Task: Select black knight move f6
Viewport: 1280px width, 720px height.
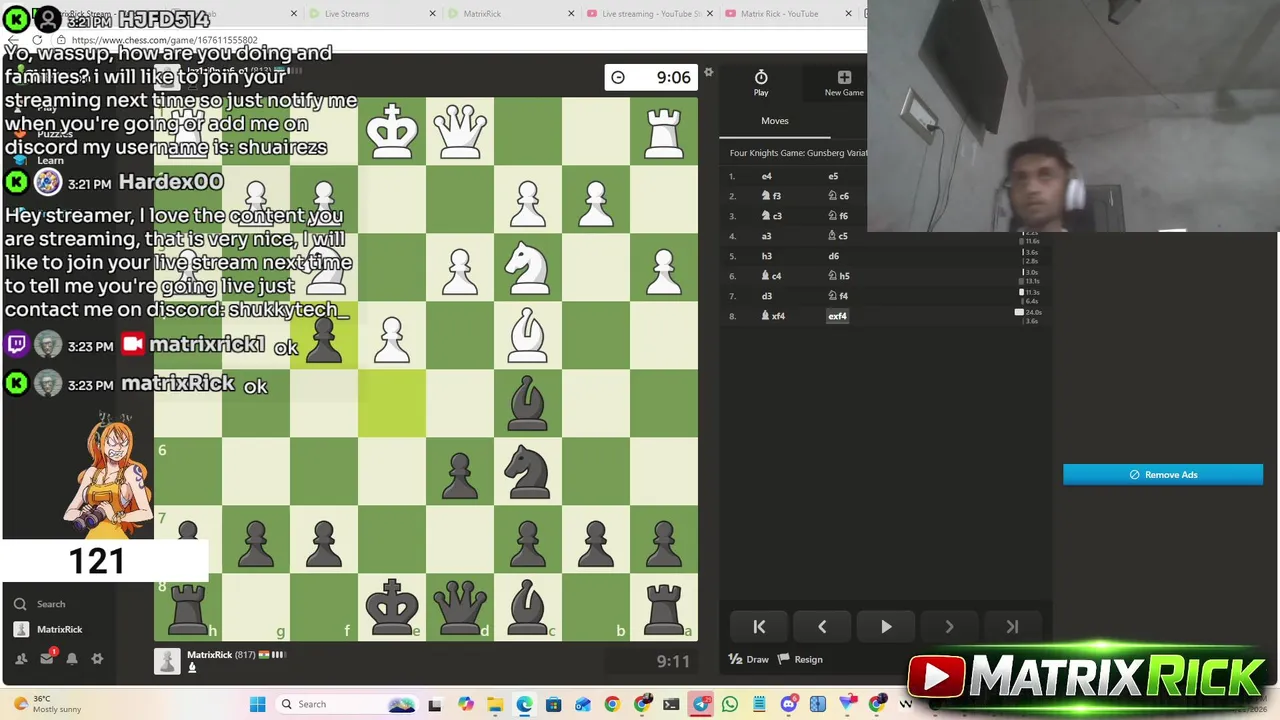Action: pos(838,216)
